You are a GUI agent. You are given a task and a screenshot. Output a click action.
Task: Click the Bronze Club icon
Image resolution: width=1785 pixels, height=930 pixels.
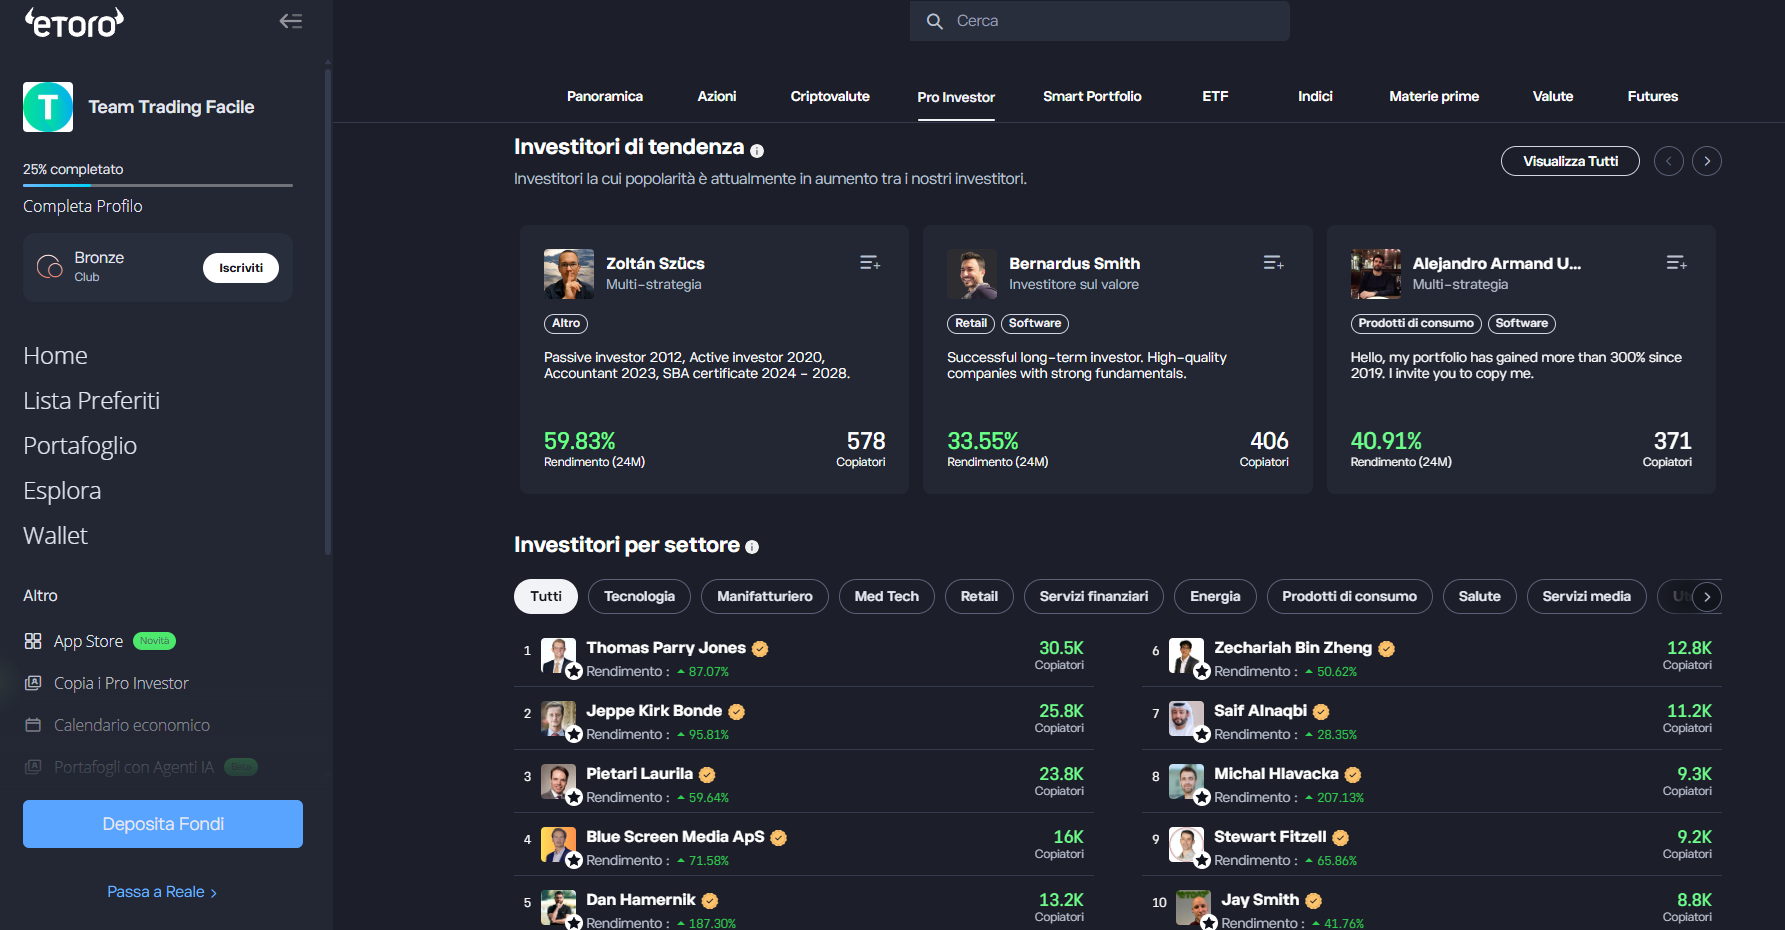pos(50,267)
